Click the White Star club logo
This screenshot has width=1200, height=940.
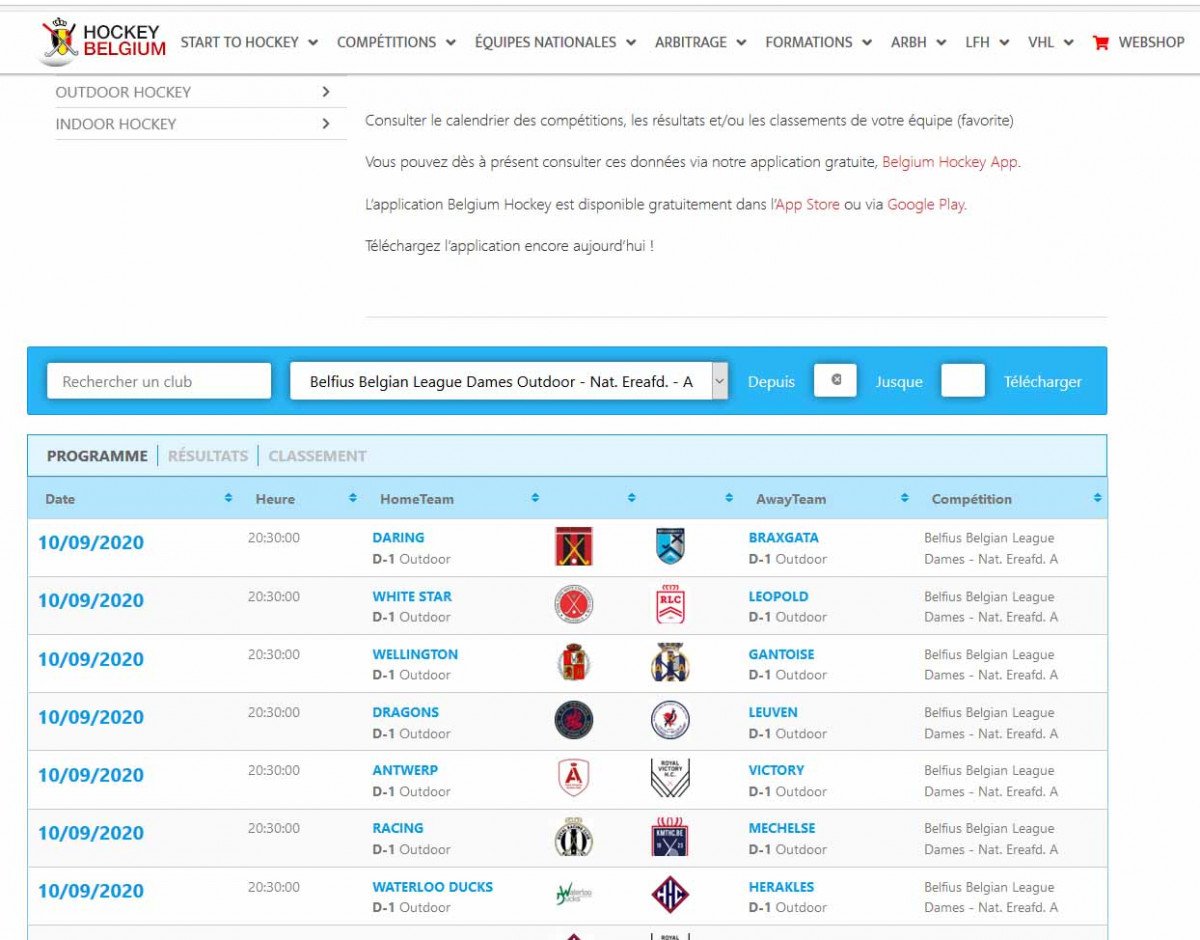coord(574,604)
